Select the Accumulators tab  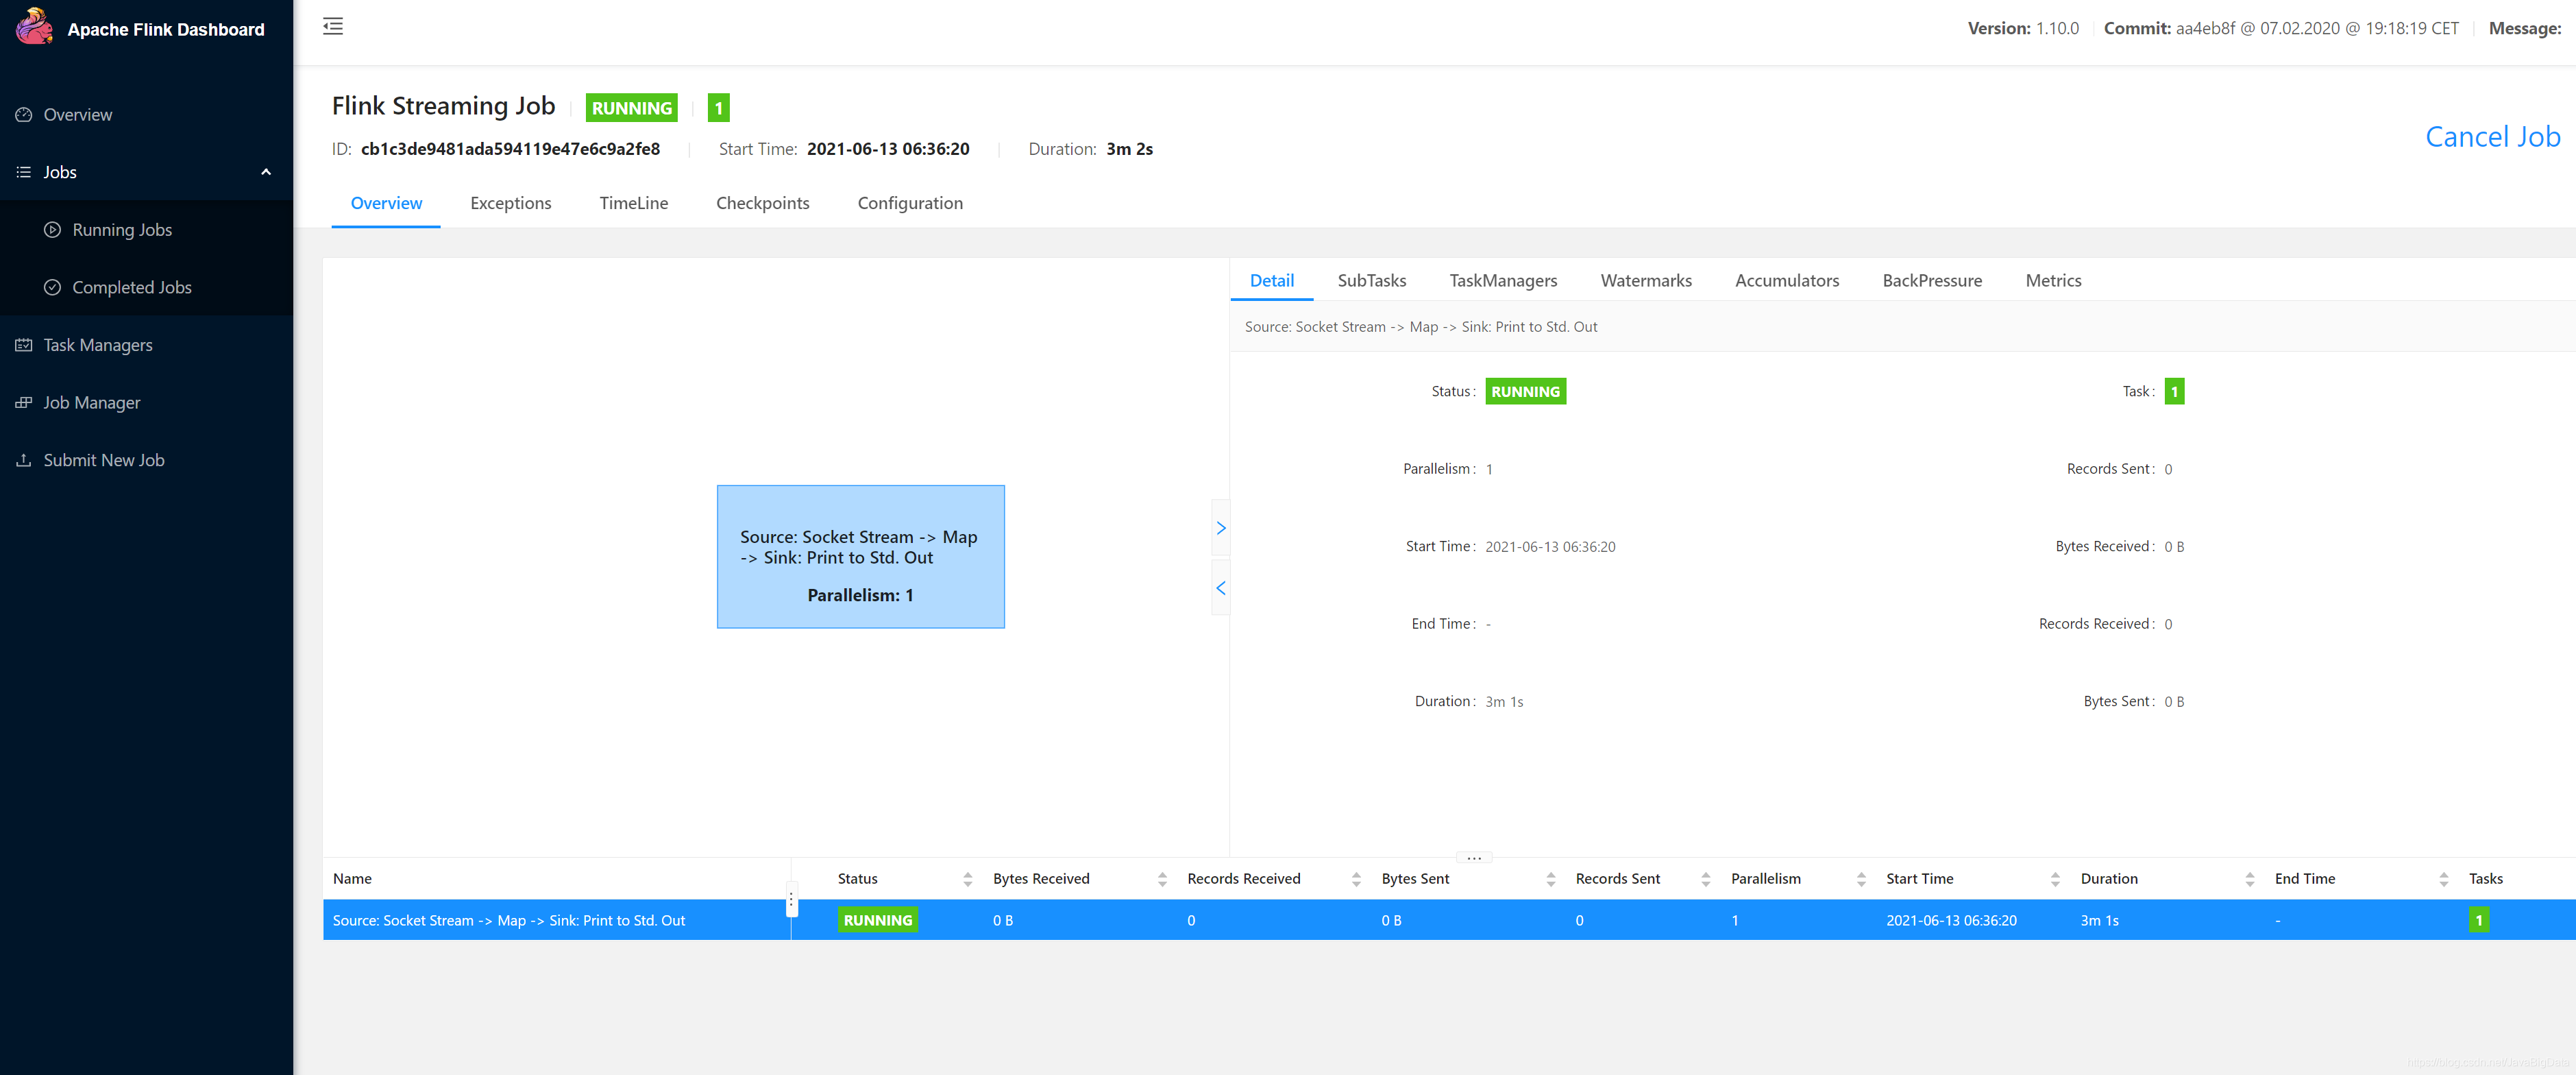coord(1786,281)
